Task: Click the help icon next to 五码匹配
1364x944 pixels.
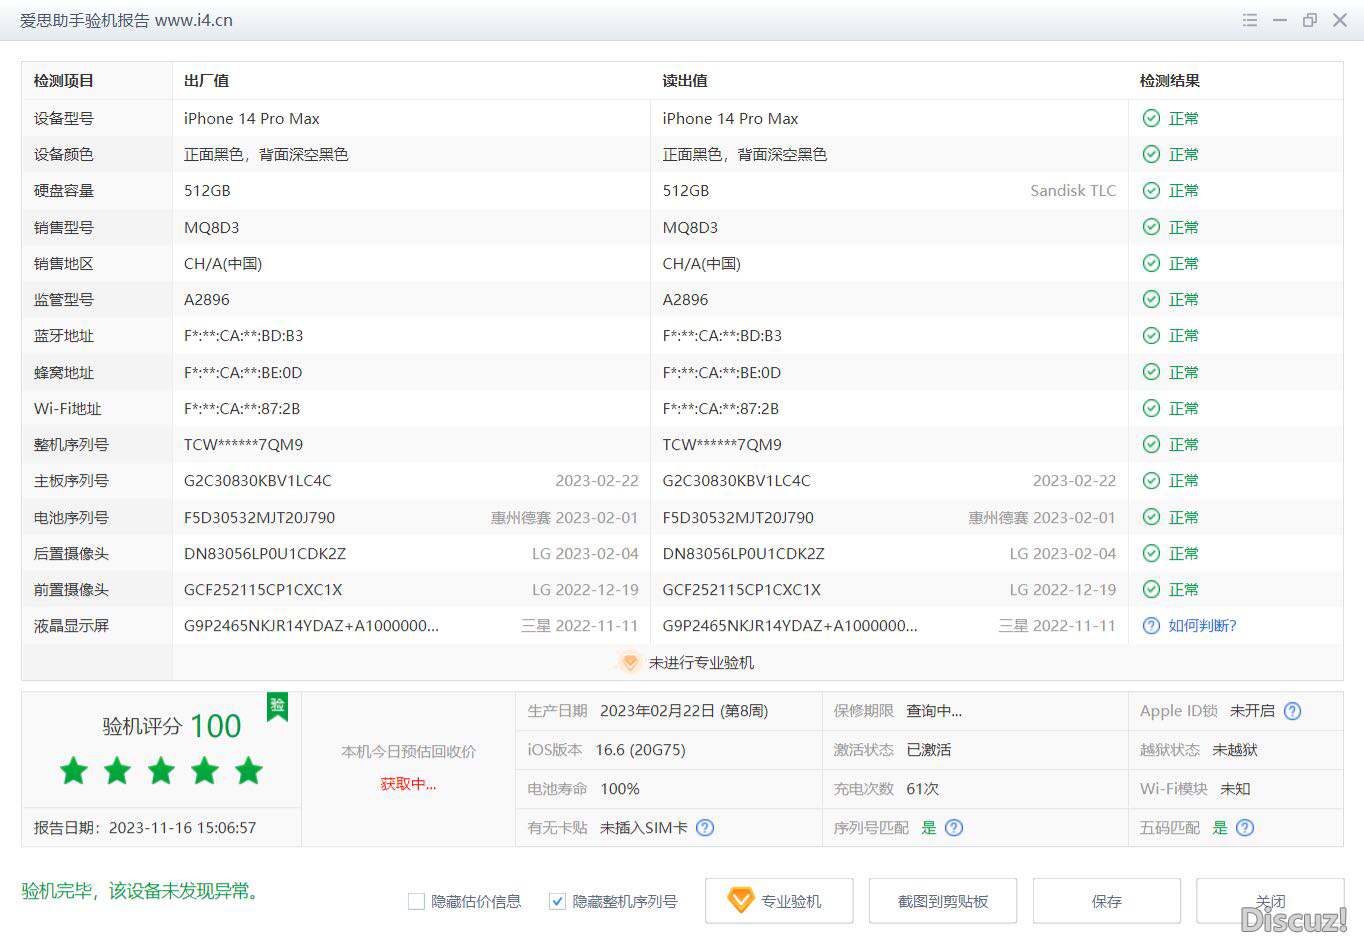Action: (x=1245, y=827)
